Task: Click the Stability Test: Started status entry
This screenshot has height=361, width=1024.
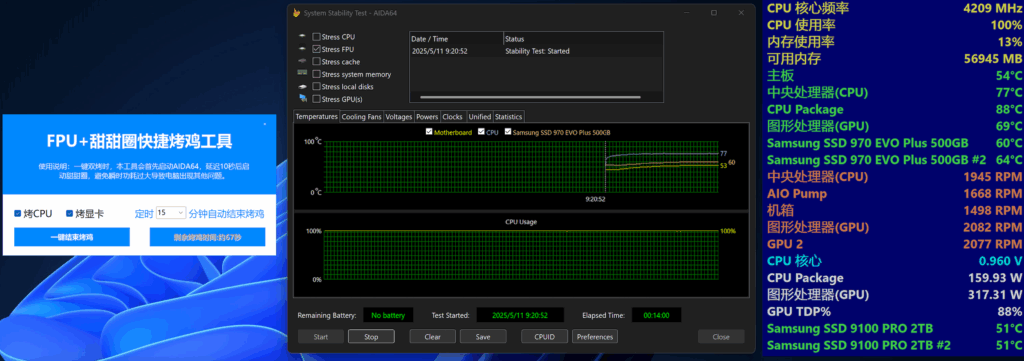Action: tap(537, 51)
